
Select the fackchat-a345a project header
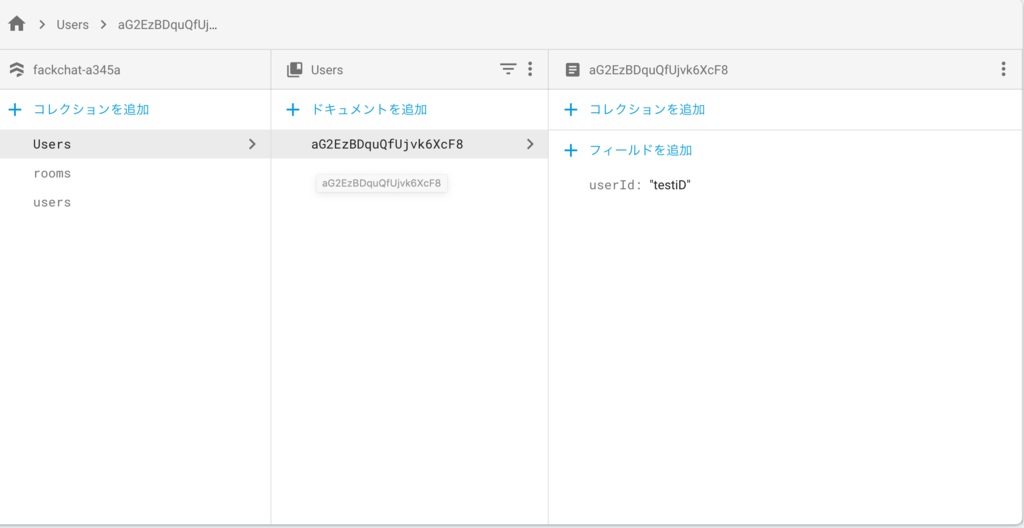coord(76,69)
